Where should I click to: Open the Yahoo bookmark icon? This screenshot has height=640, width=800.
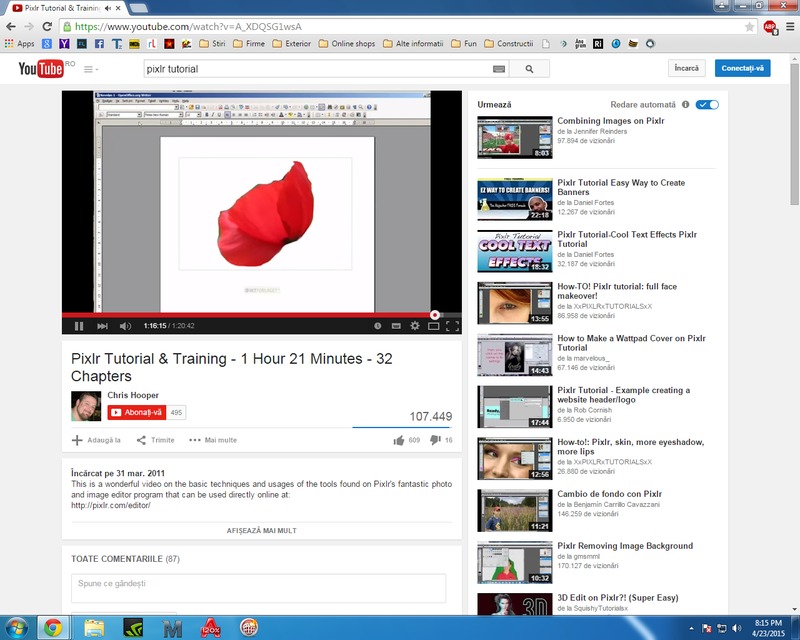pos(64,44)
